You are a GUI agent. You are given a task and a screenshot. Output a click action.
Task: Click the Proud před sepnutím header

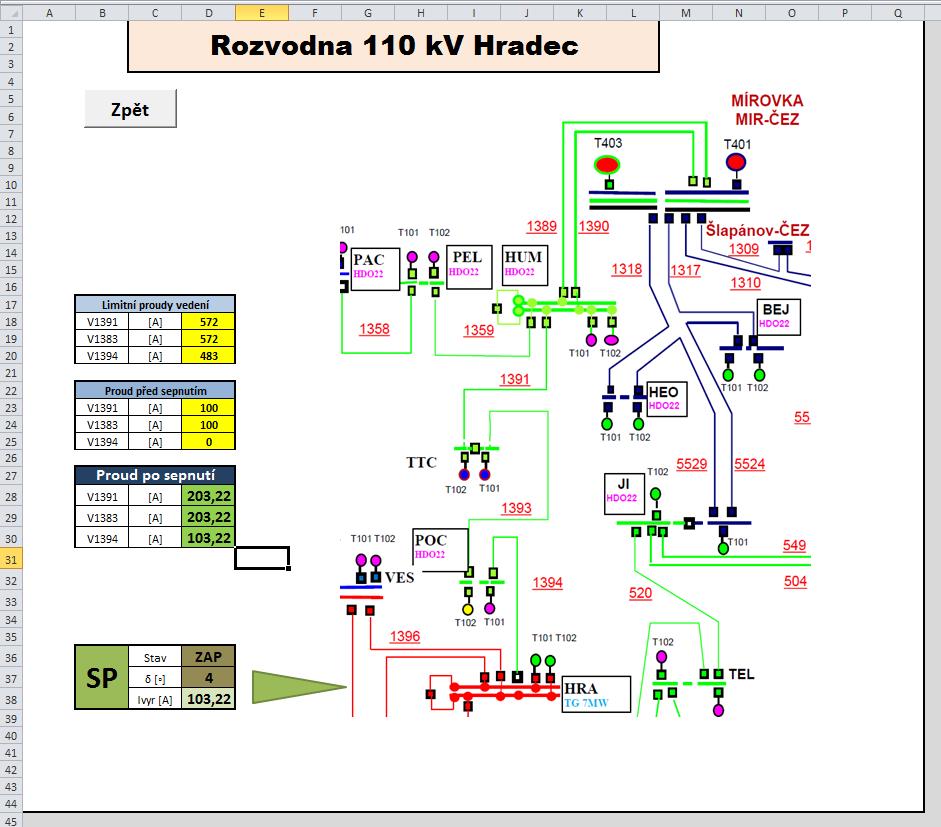[155, 391]
